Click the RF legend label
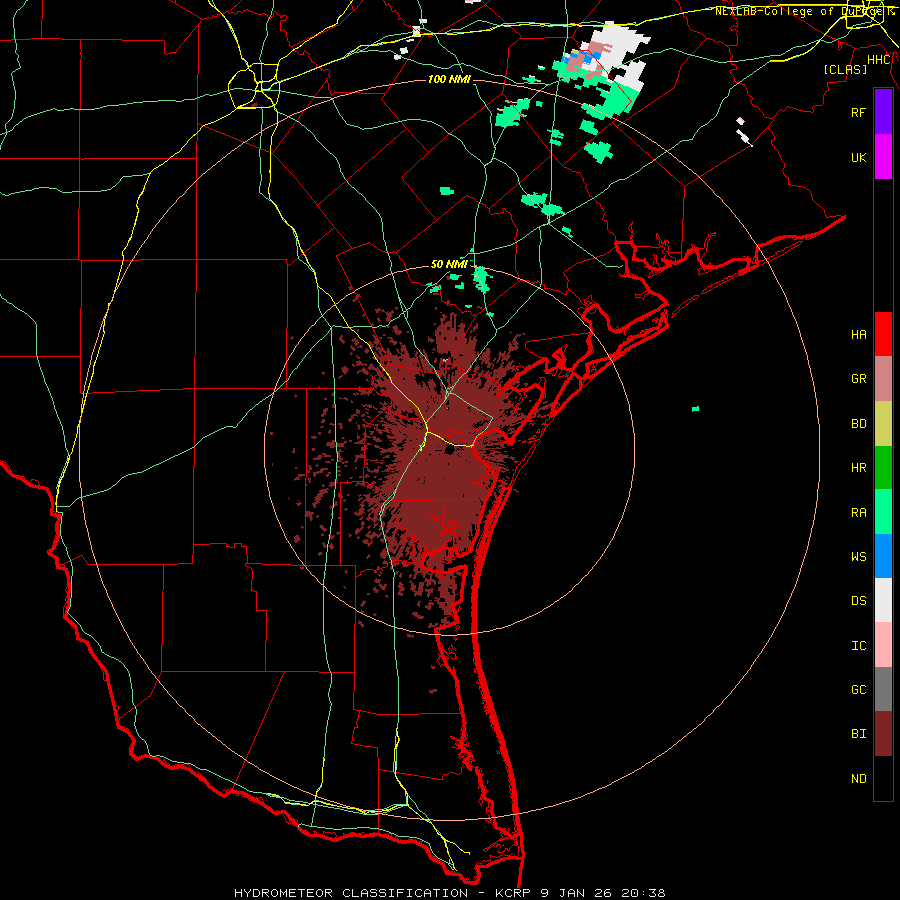 pos(858,112)
